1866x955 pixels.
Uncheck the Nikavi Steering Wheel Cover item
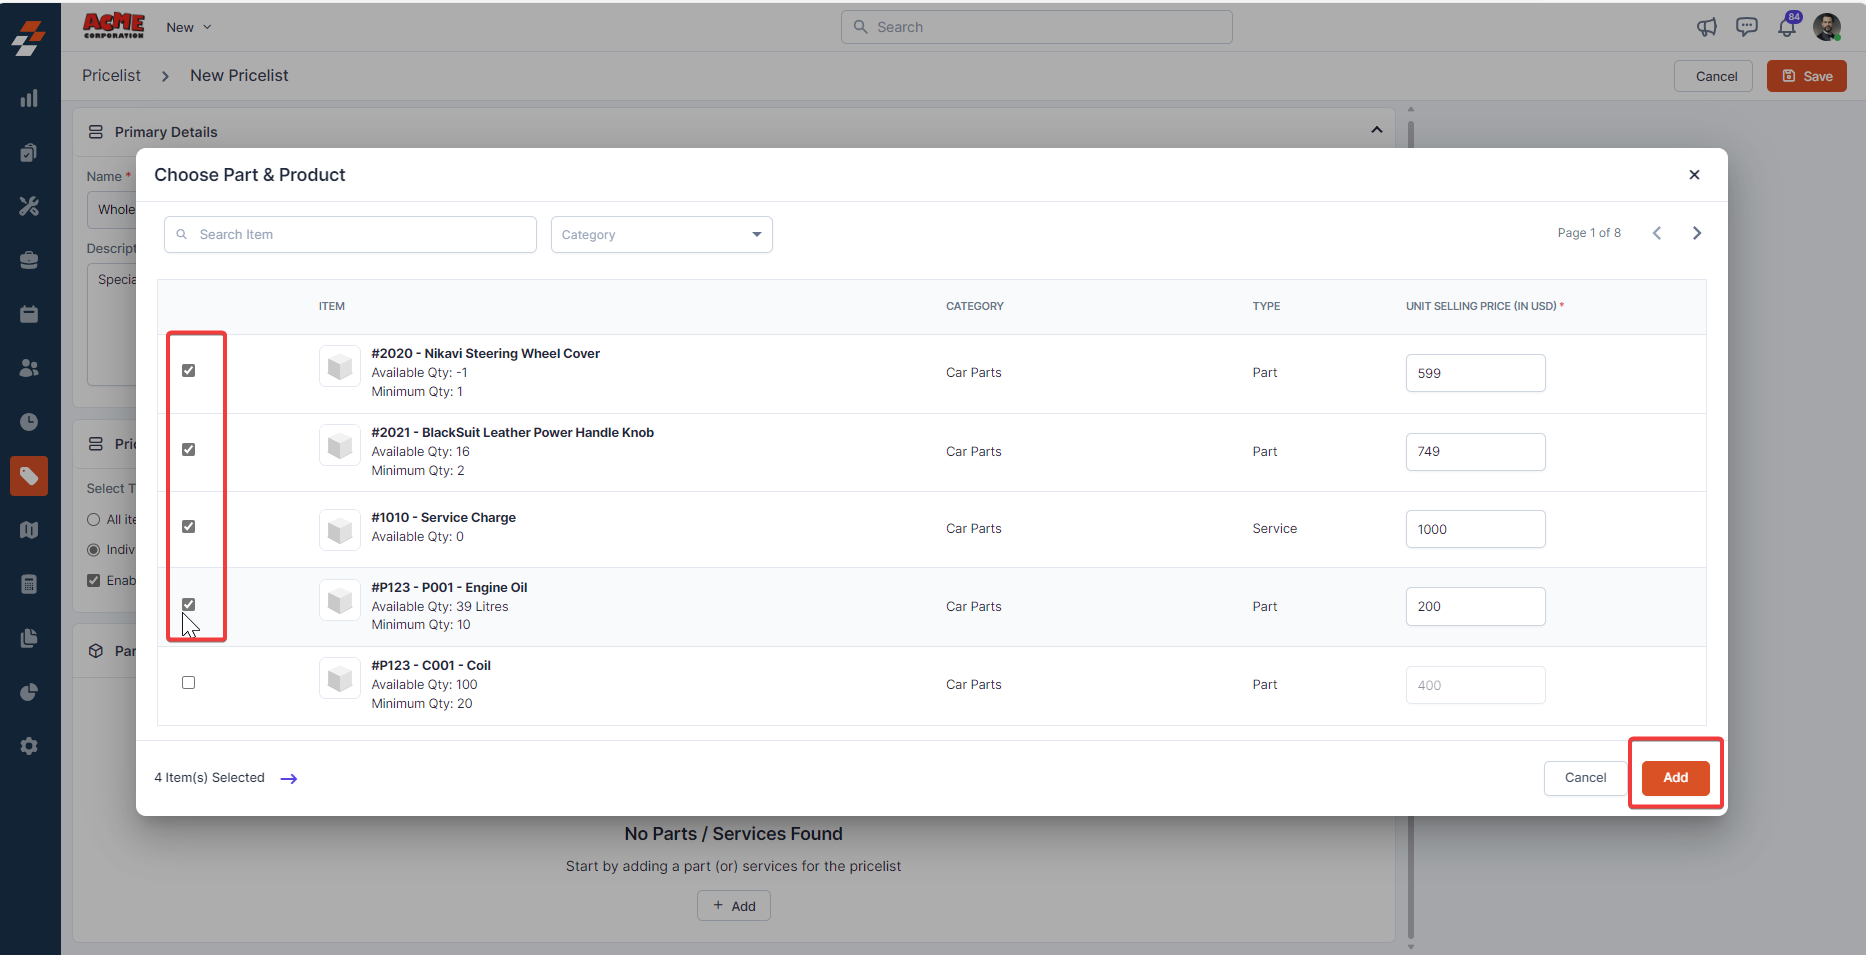[x=189, y=371]
